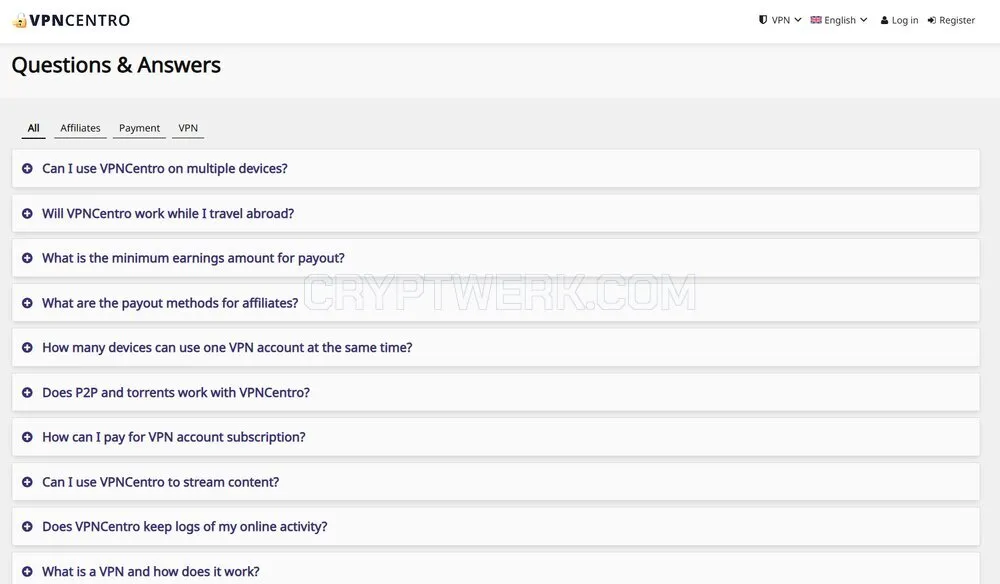The width and height of the screenshot is (1000, 584).
Task: Expand the pay for VPN subscription question
Action: 496,437
